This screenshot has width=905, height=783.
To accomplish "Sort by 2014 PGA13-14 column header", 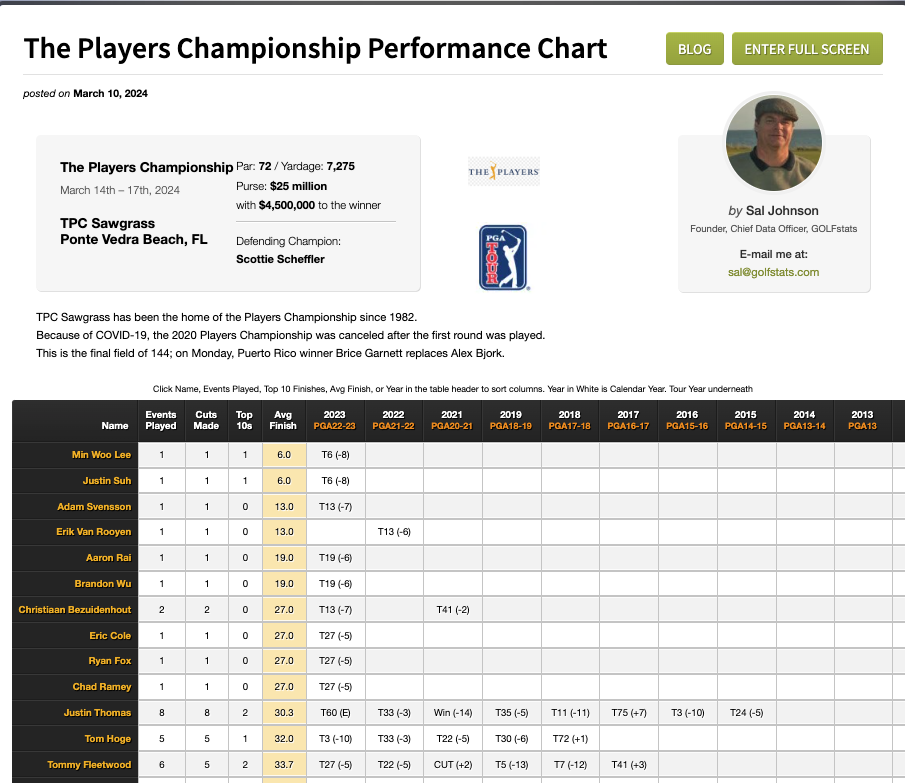I will 804,420.
